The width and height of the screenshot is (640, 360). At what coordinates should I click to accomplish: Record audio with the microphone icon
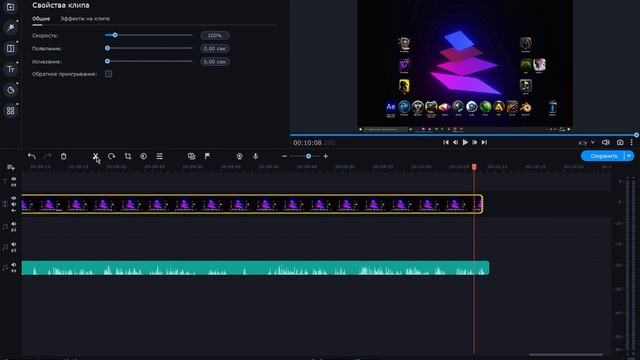256,156
